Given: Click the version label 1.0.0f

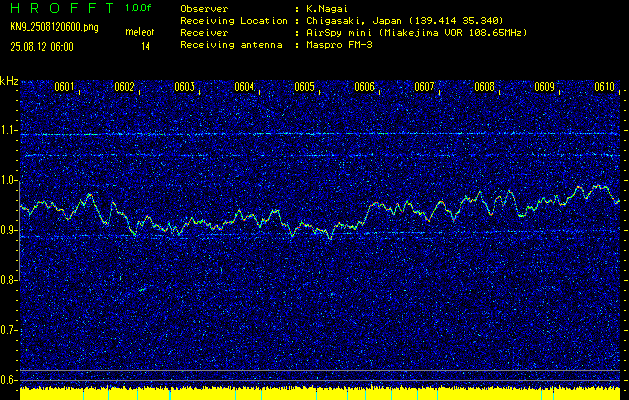Looking at the screenshot, I should click(138, 8).
